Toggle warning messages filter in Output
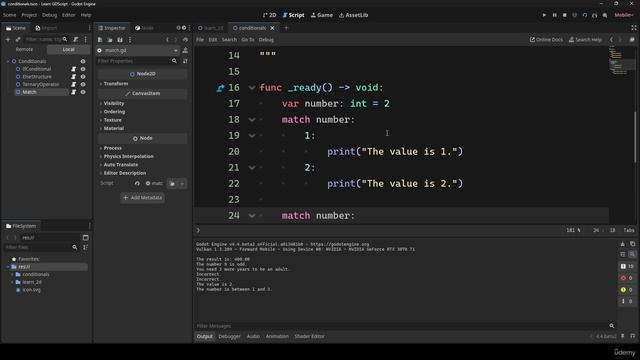The width and height of the screenshot is (640, 360). tap(627, 290)
